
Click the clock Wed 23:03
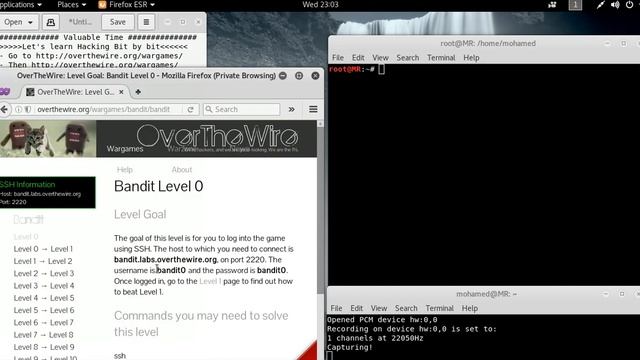click(x=320, y=4)
